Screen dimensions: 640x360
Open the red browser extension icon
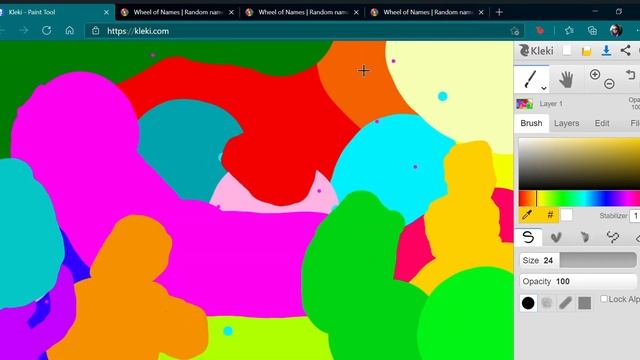click(540, 31)
